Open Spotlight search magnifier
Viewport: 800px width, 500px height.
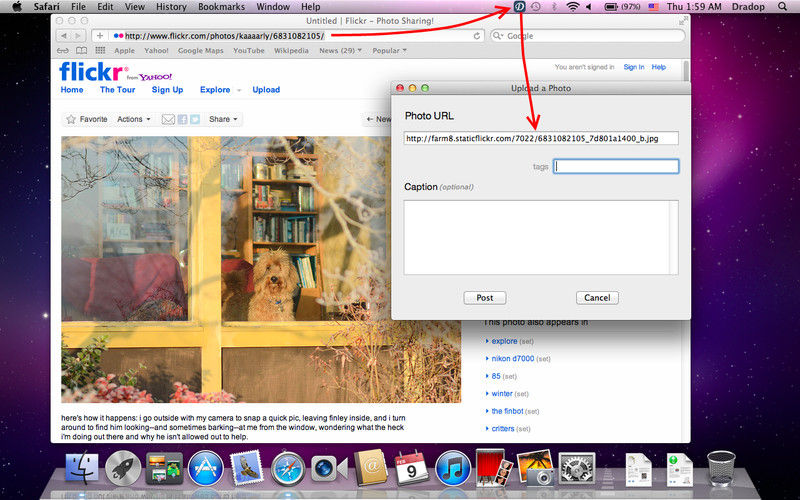pyautogui.click(x=782, y=7)
